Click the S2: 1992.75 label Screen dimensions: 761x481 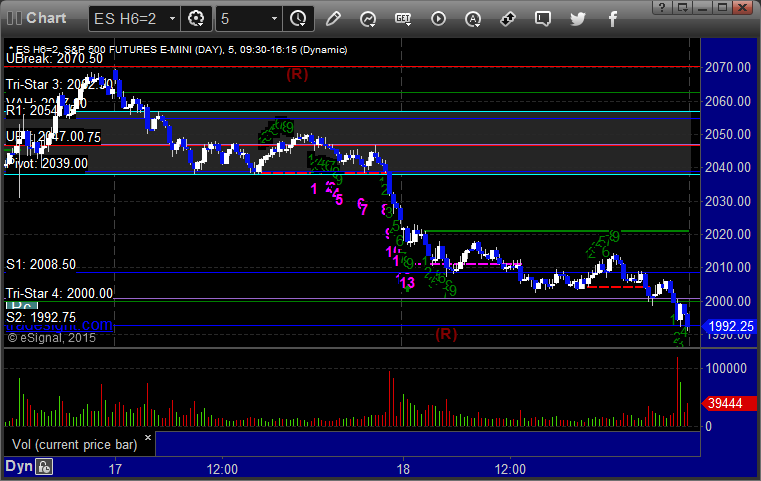pos(41,317)
